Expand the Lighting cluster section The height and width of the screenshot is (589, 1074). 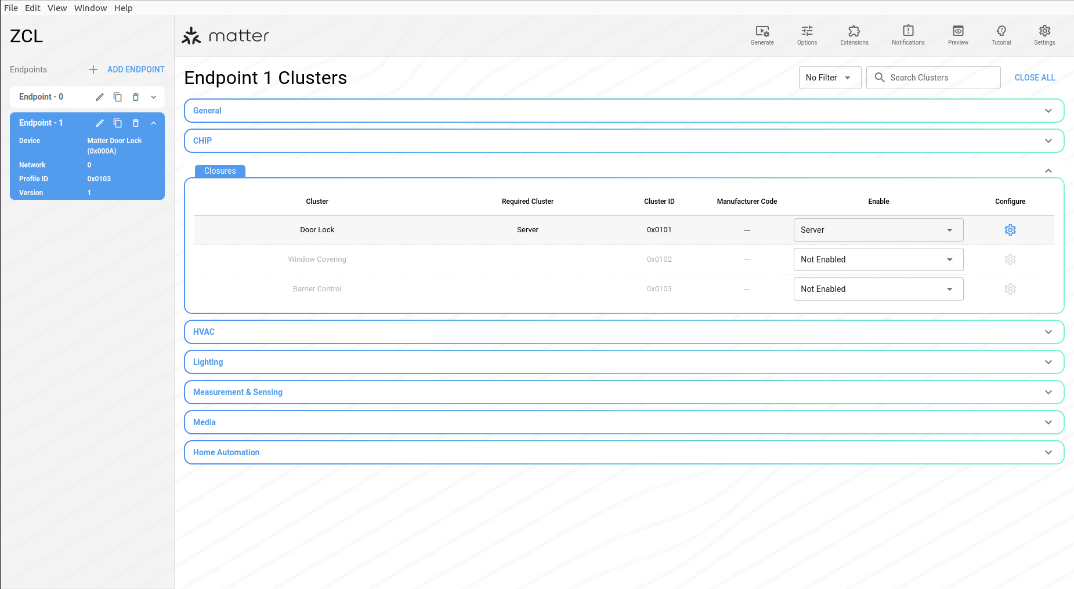[624, 362]
